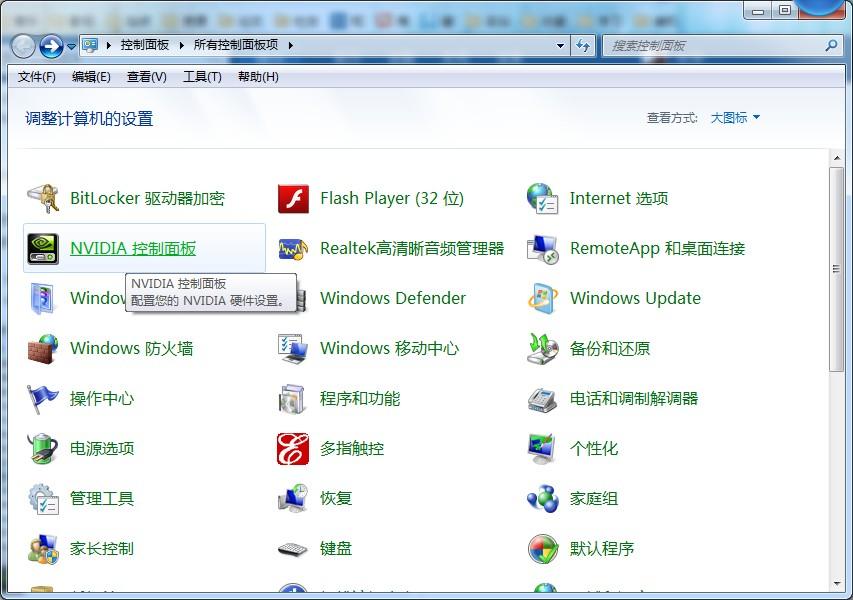The height and width of the screenshot is (600, 853).
Task: Click the 控制面板 breadcrumb segment
Action: pos(145,45)
